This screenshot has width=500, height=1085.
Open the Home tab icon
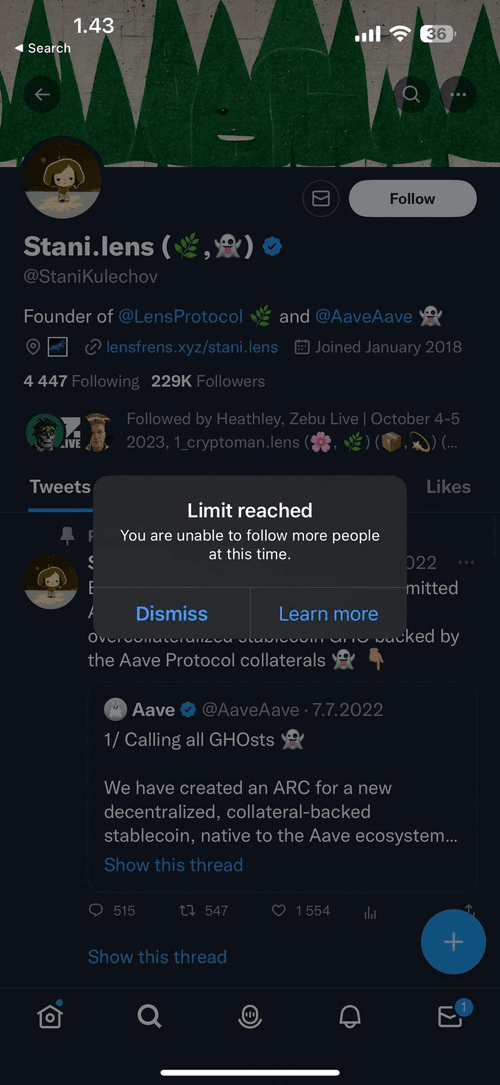coord(50,1015)
